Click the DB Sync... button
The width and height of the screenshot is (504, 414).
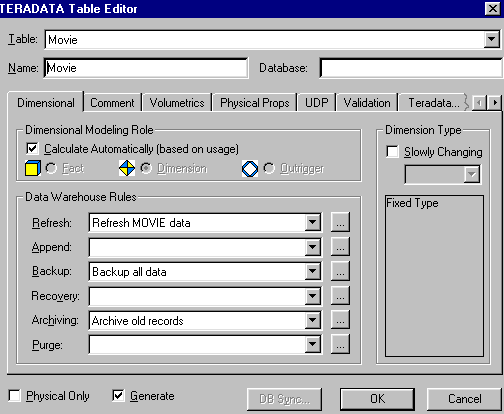[284, 399]
